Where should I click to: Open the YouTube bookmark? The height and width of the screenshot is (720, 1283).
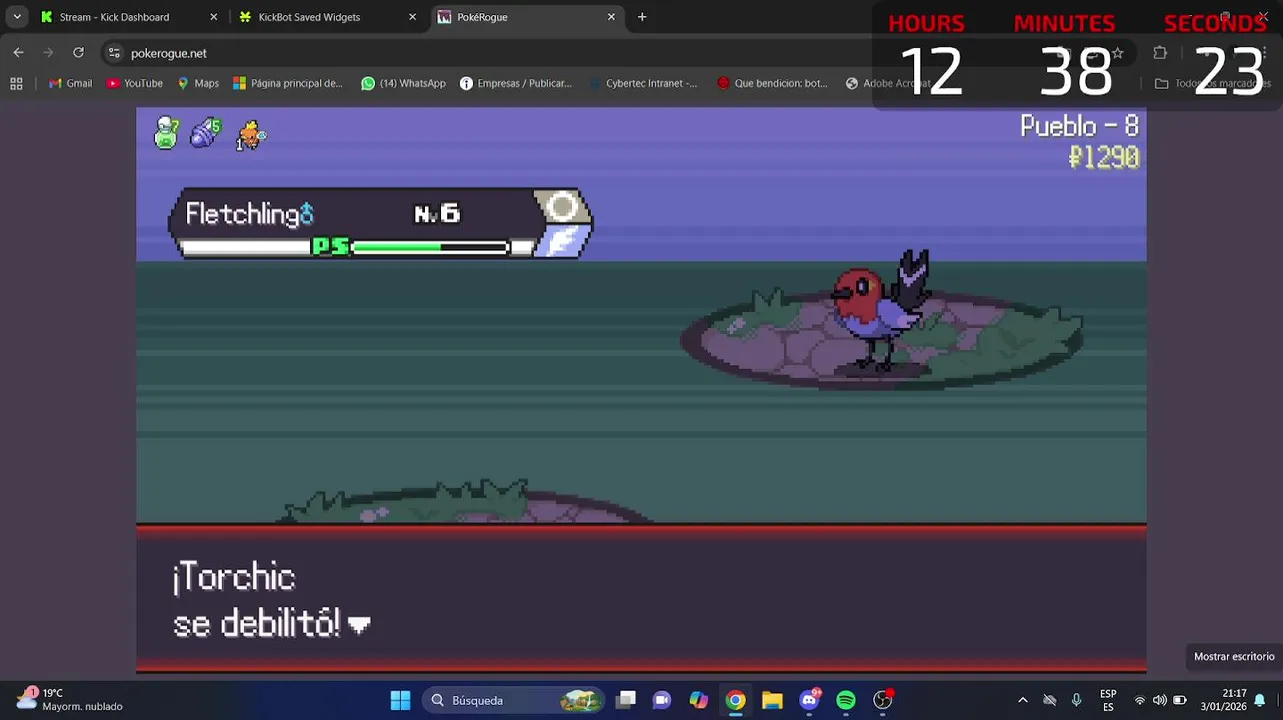point(135,83)
